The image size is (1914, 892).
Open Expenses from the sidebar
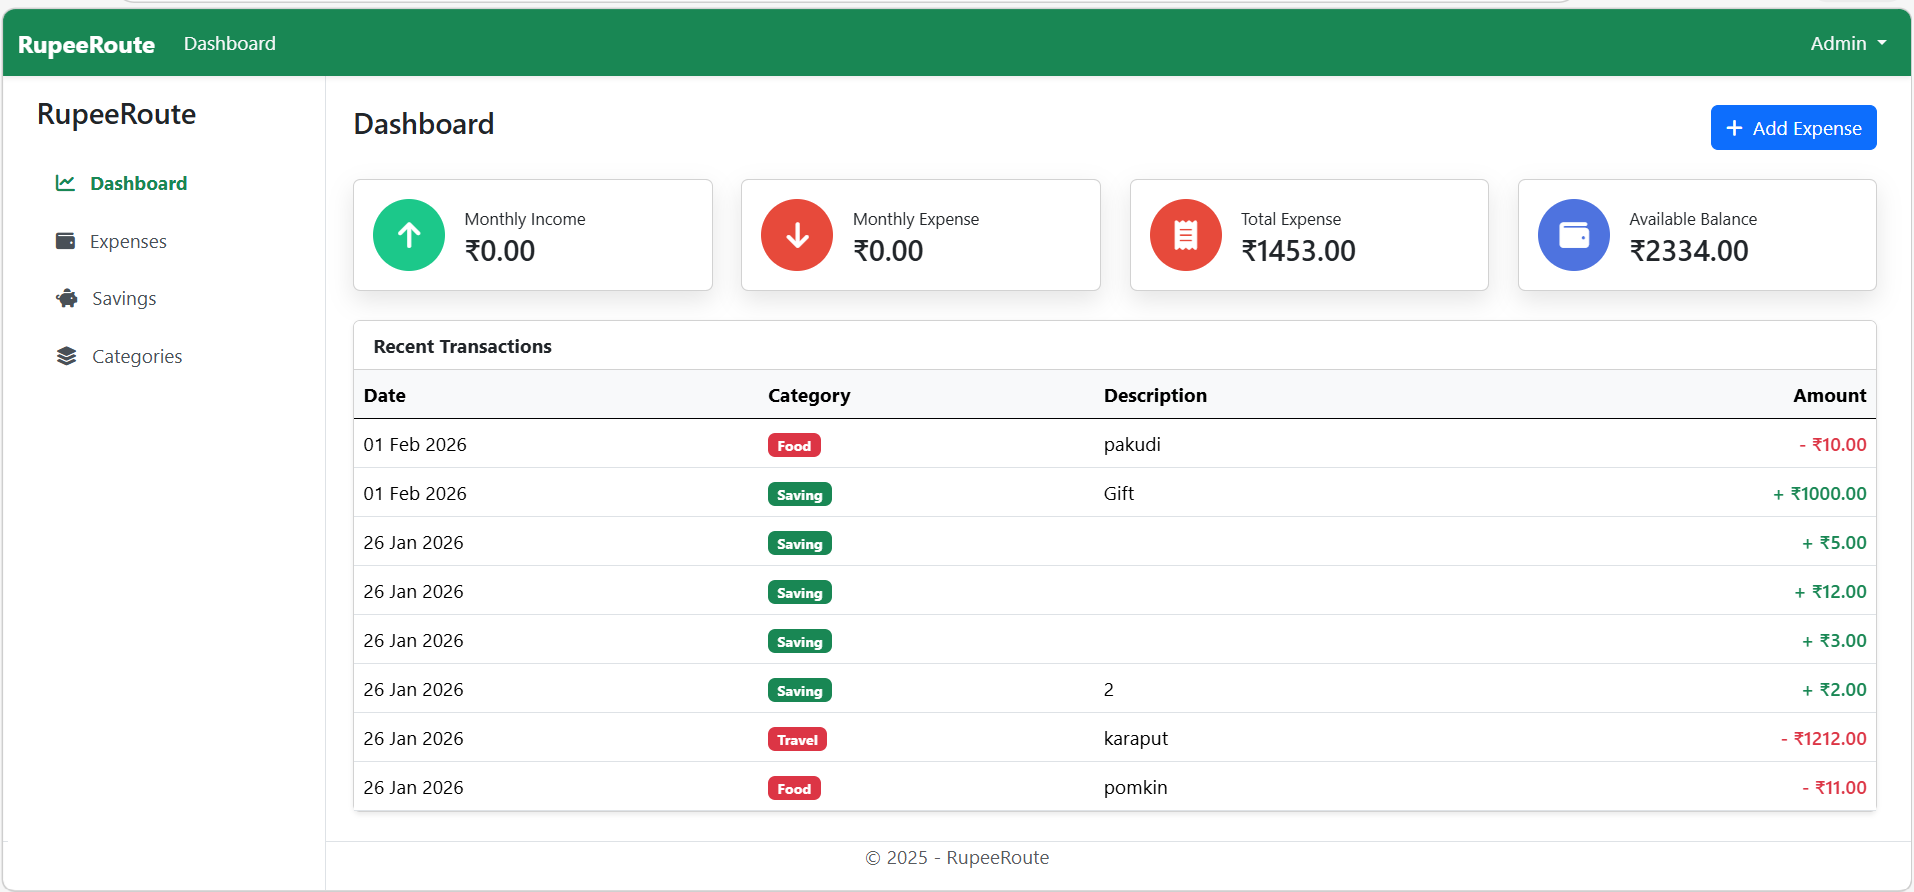point(128,241)
